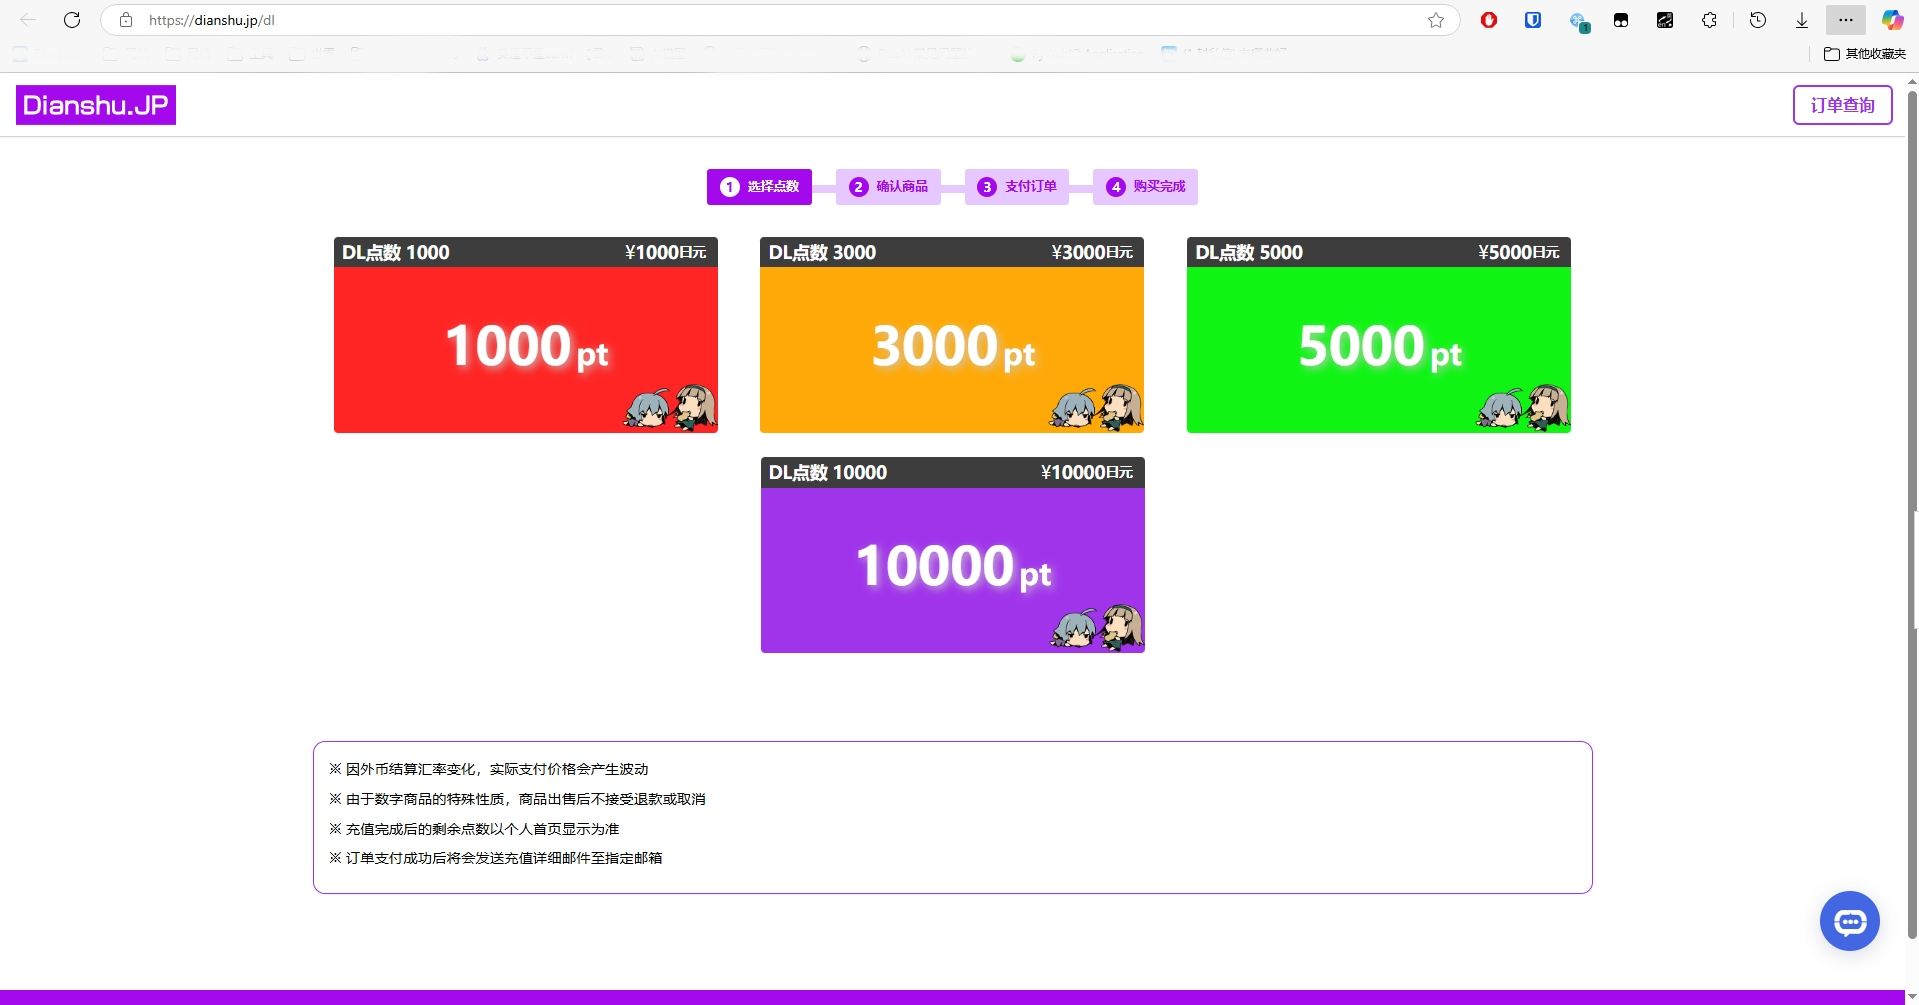Open browser Settings and more menu
This screenshot has width=1919, height=1005.
click(x=1846, y=20)
